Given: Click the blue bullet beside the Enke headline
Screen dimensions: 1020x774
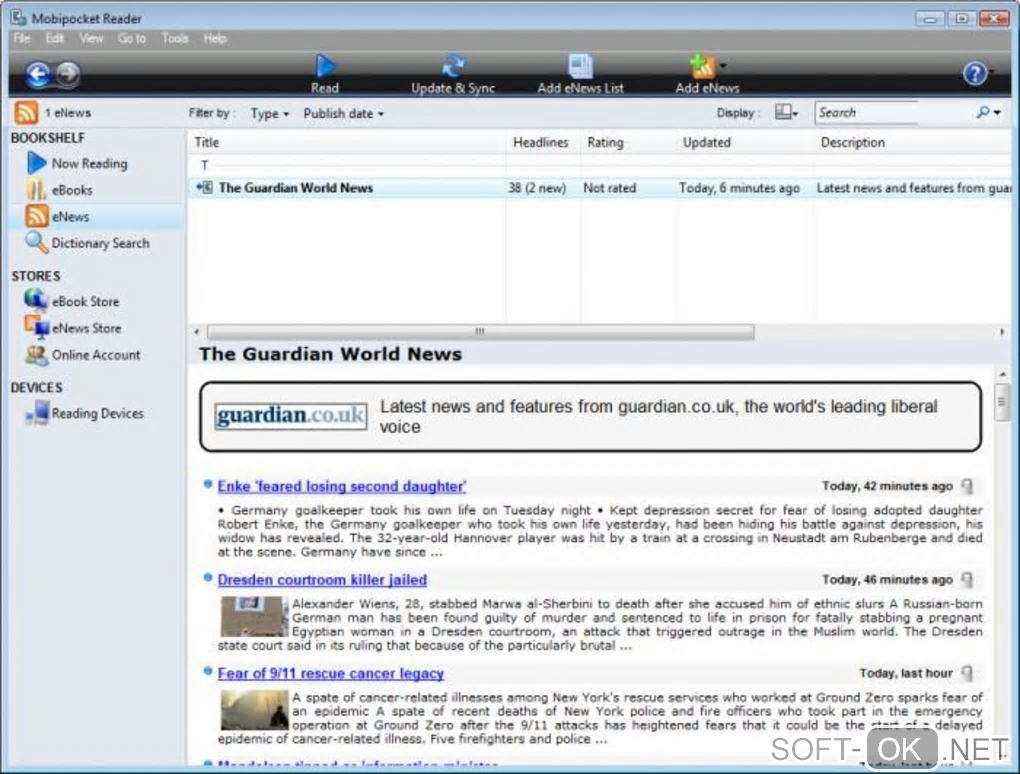Looking at the screenshot, I should coord(208,484).
